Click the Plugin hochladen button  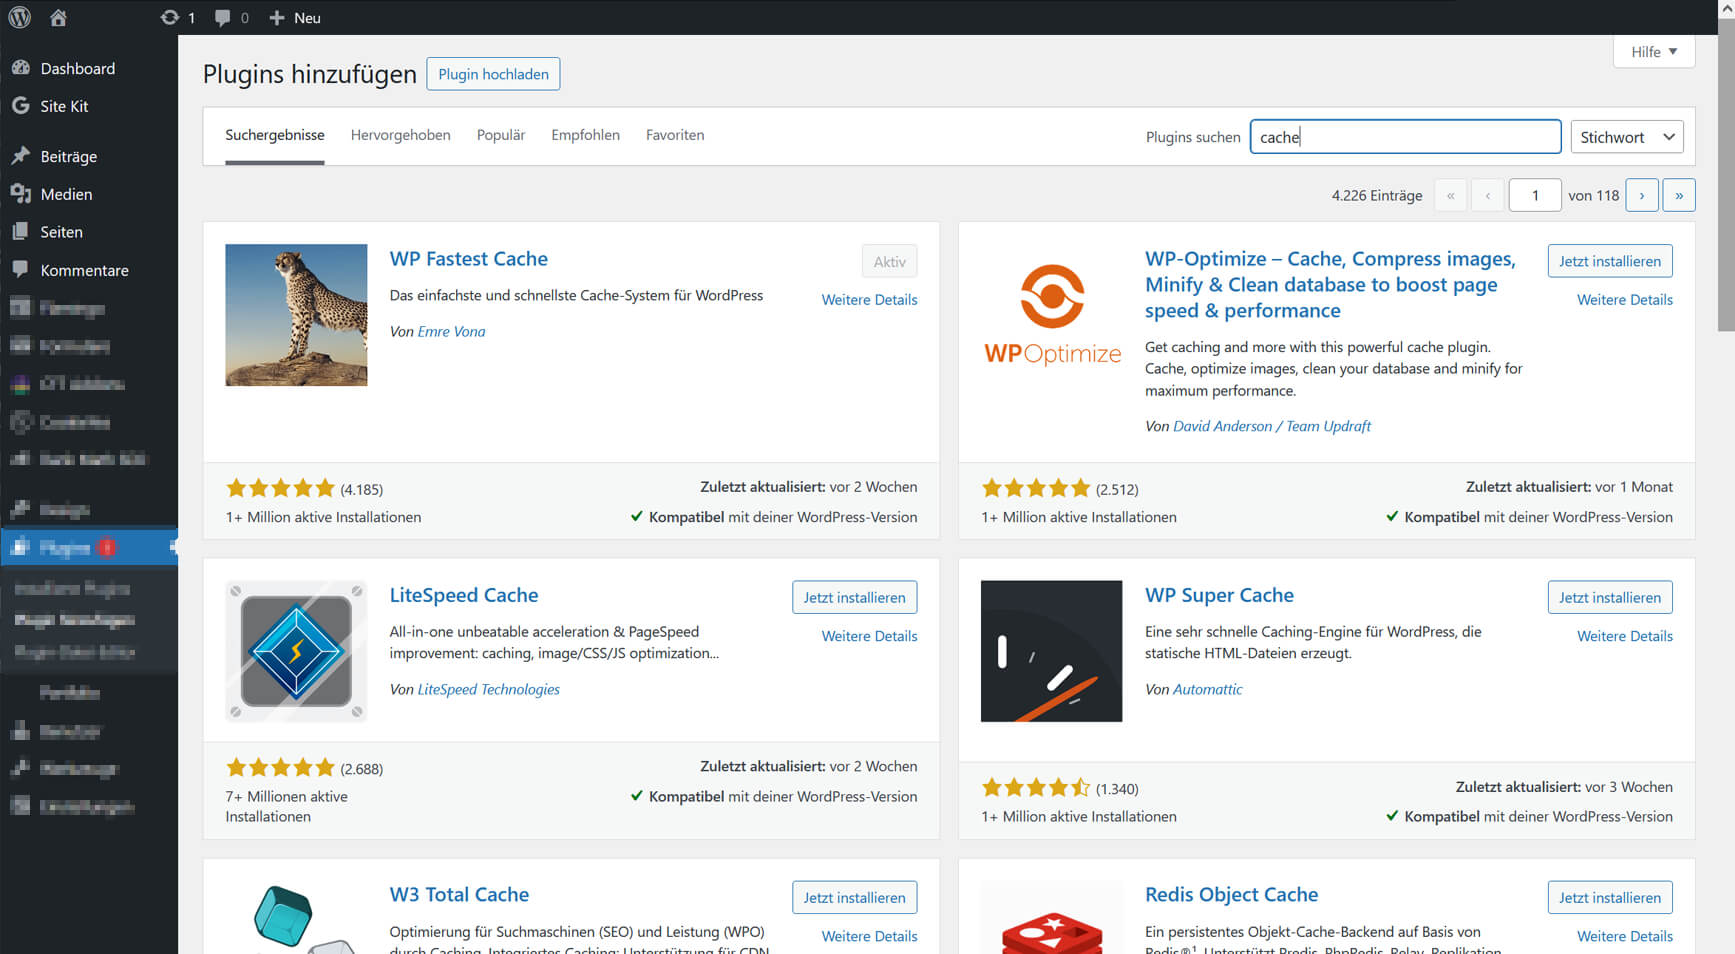tap(493, 74)
